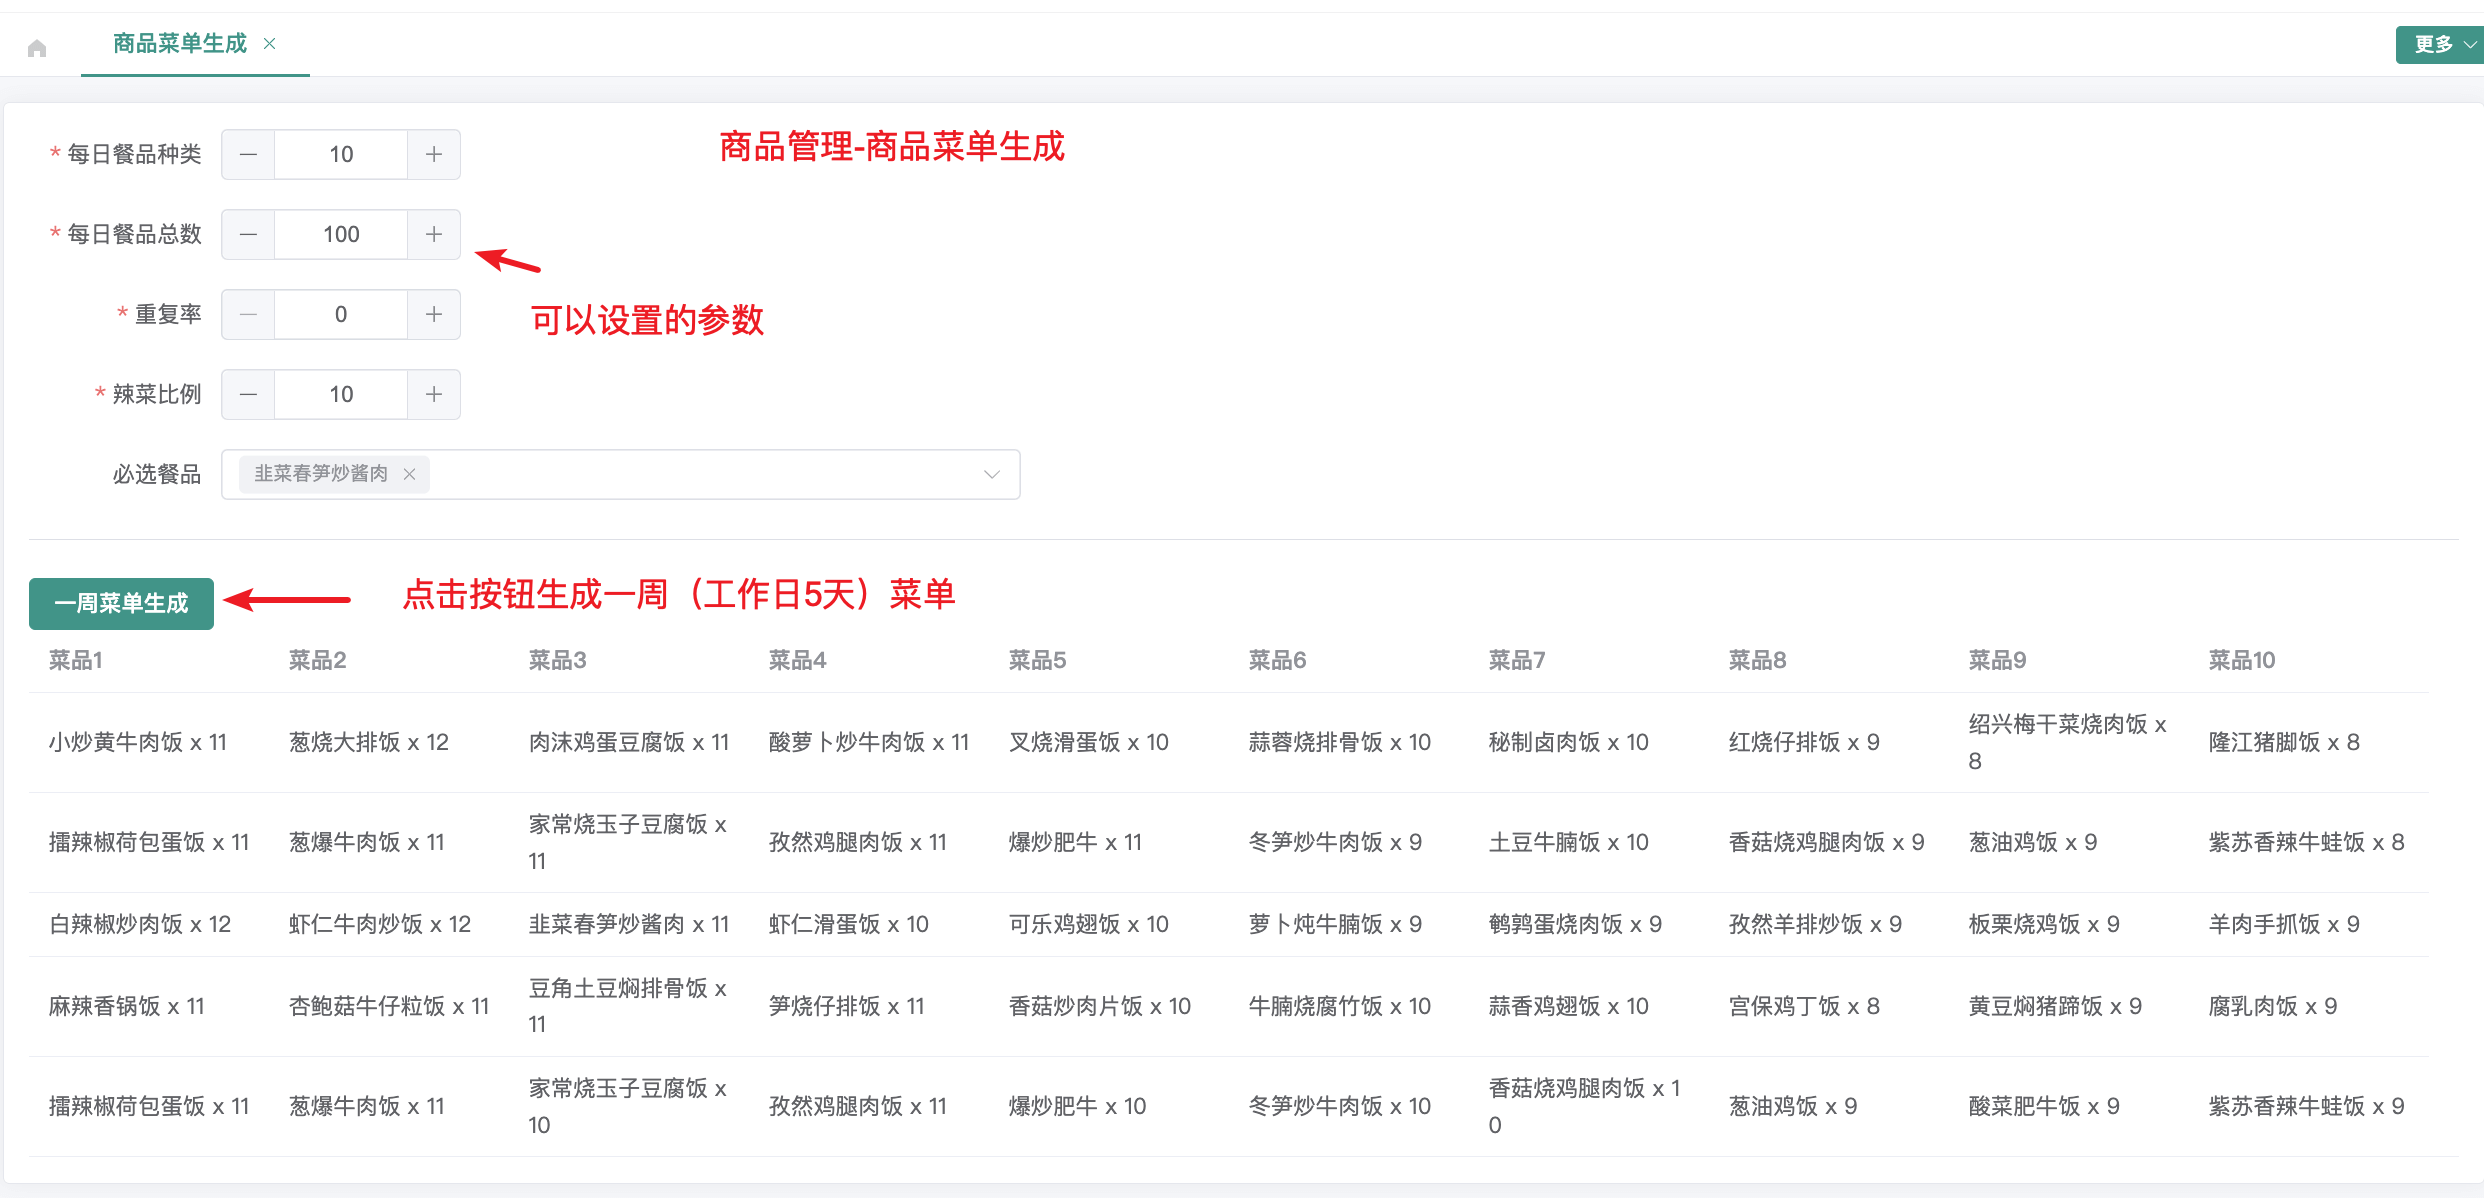Close the 商品菜单生成 tab
Viewport: 2484px width, 1198px height.
(x=269, y=43)
